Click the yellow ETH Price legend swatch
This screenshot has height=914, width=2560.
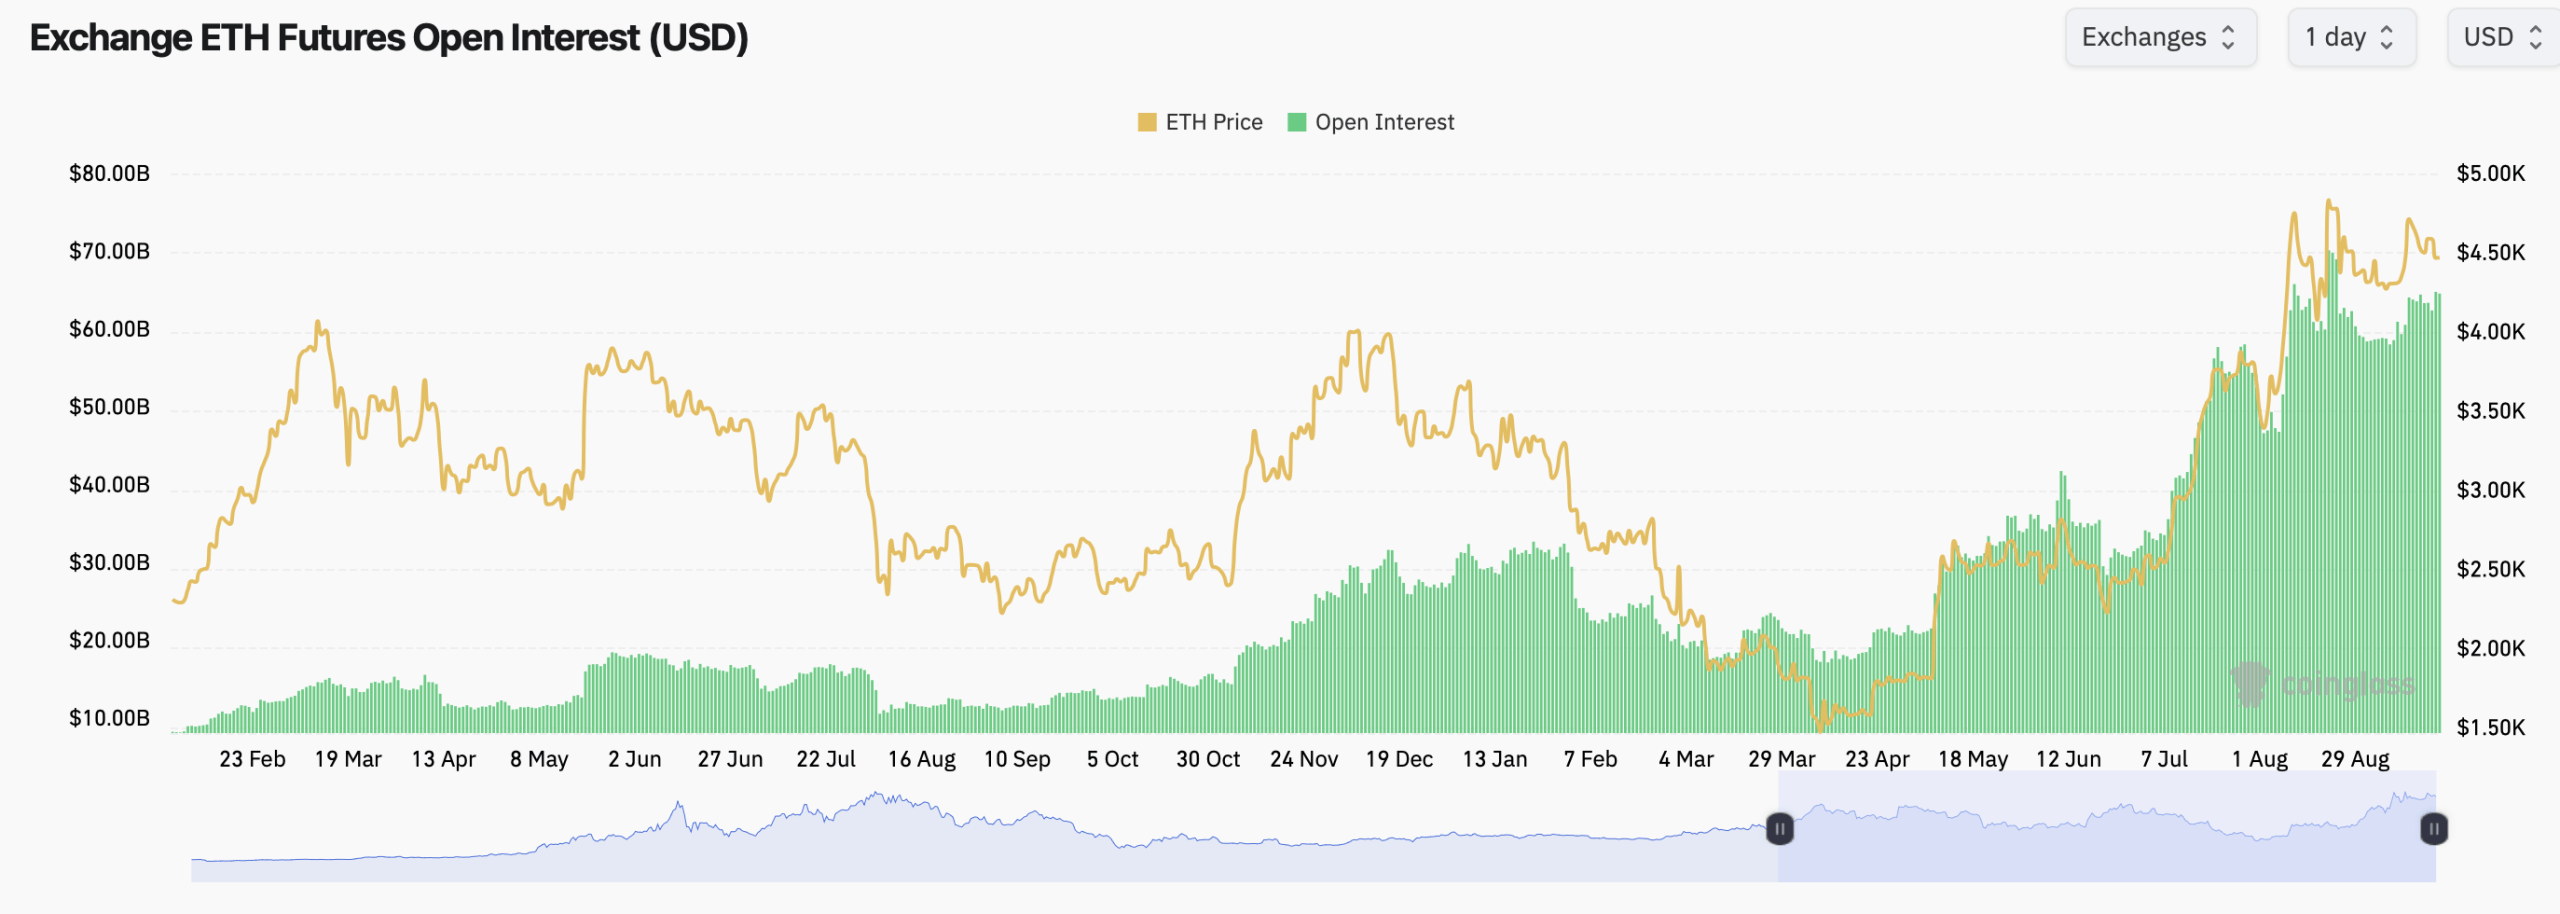click(1146, 122)
